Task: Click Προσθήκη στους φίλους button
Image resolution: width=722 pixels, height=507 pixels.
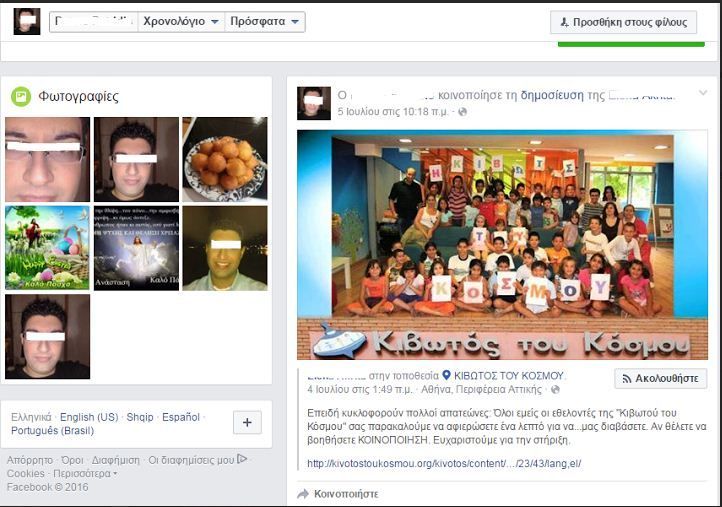Action: pyautogui.click(x=623, y=22)
